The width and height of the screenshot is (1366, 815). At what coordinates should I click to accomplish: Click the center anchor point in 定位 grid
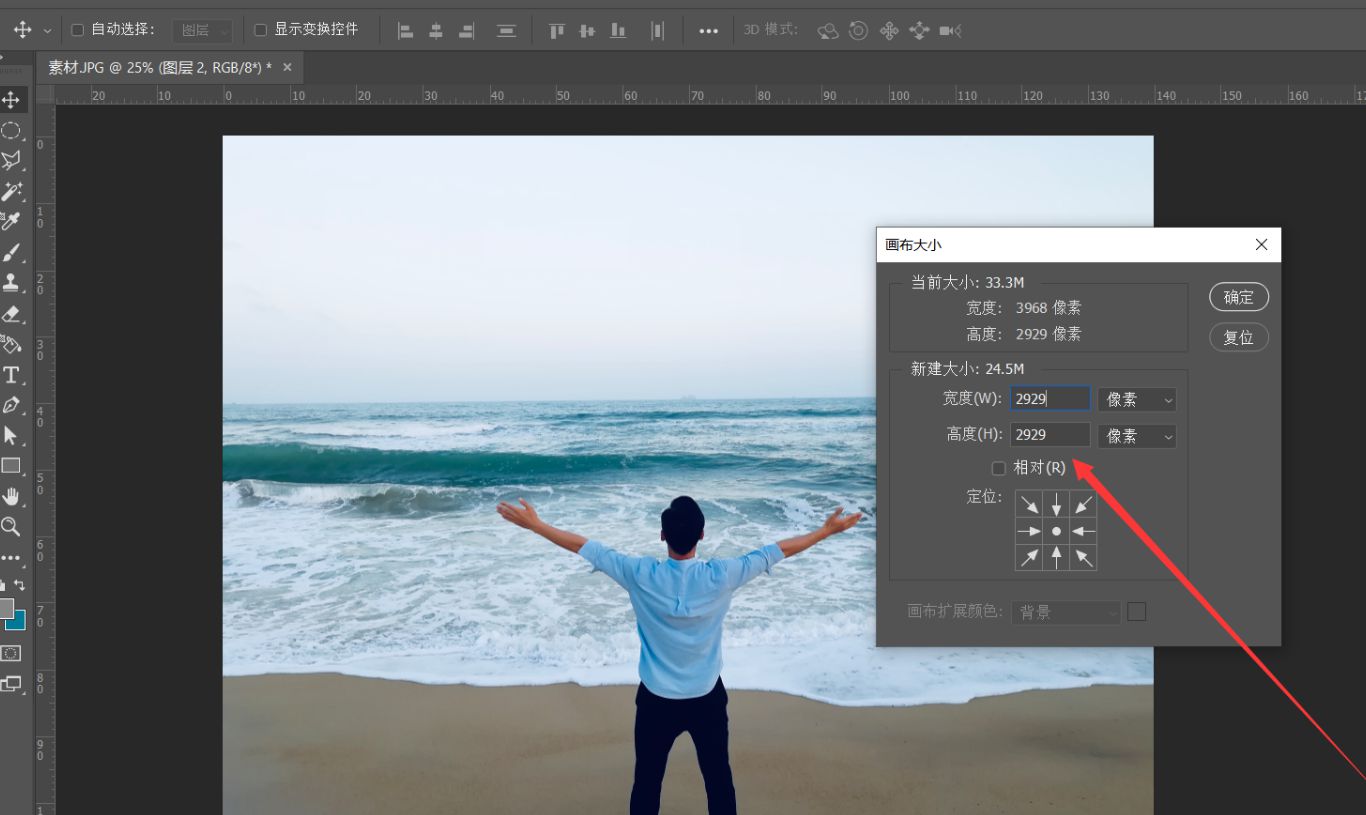tap(1056, 531)
